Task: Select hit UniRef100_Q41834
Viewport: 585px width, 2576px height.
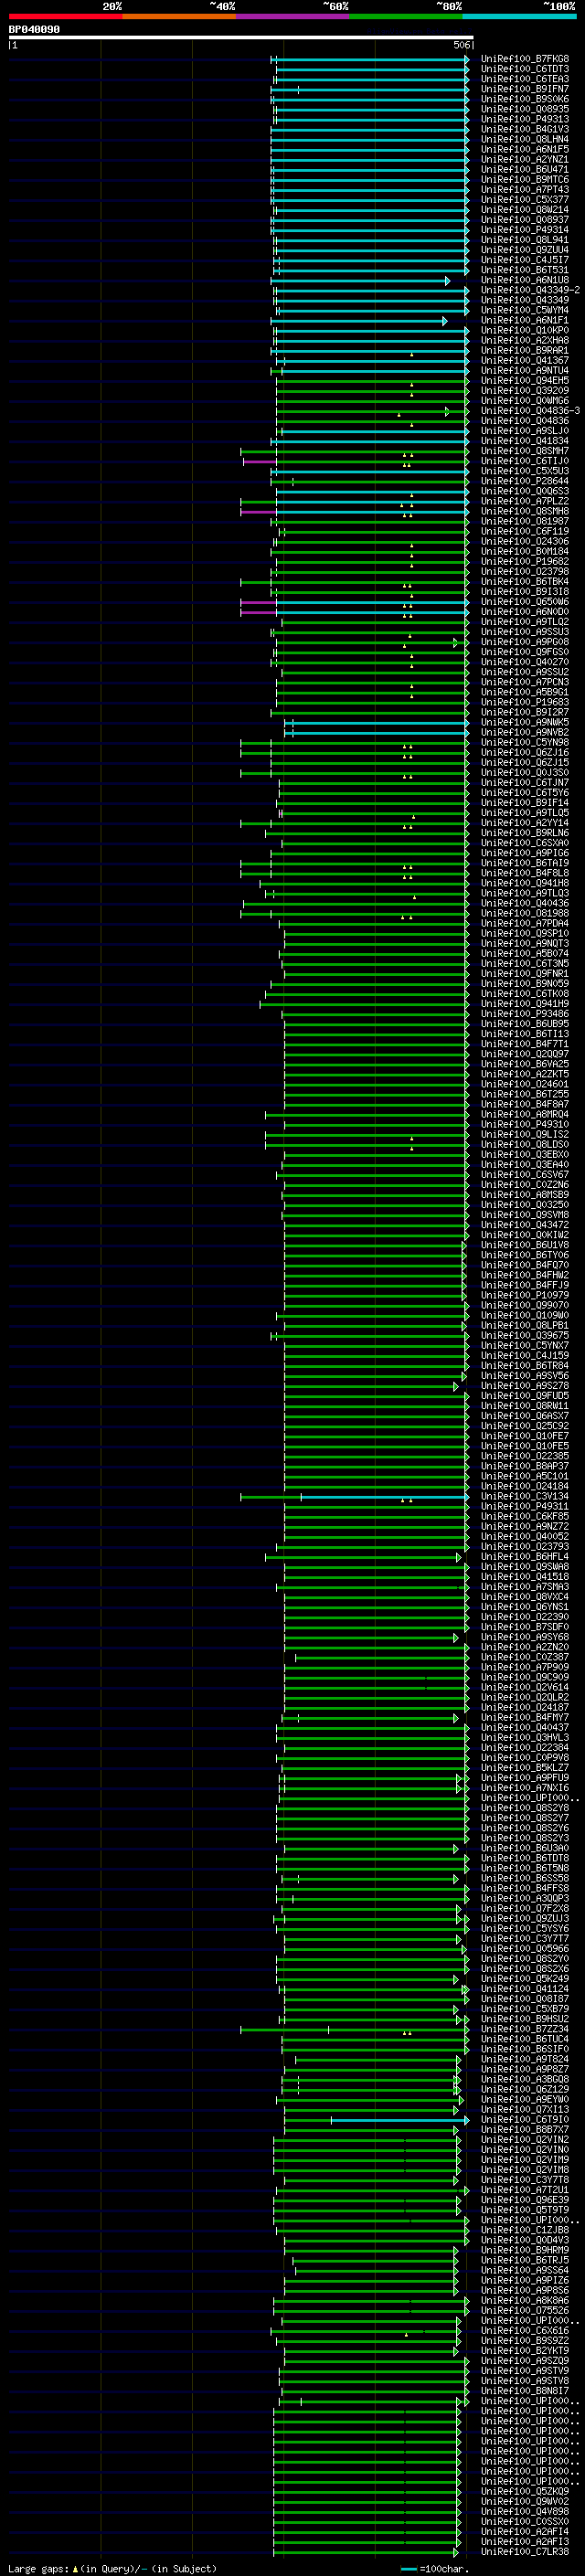Action: [x=524, y=441]
